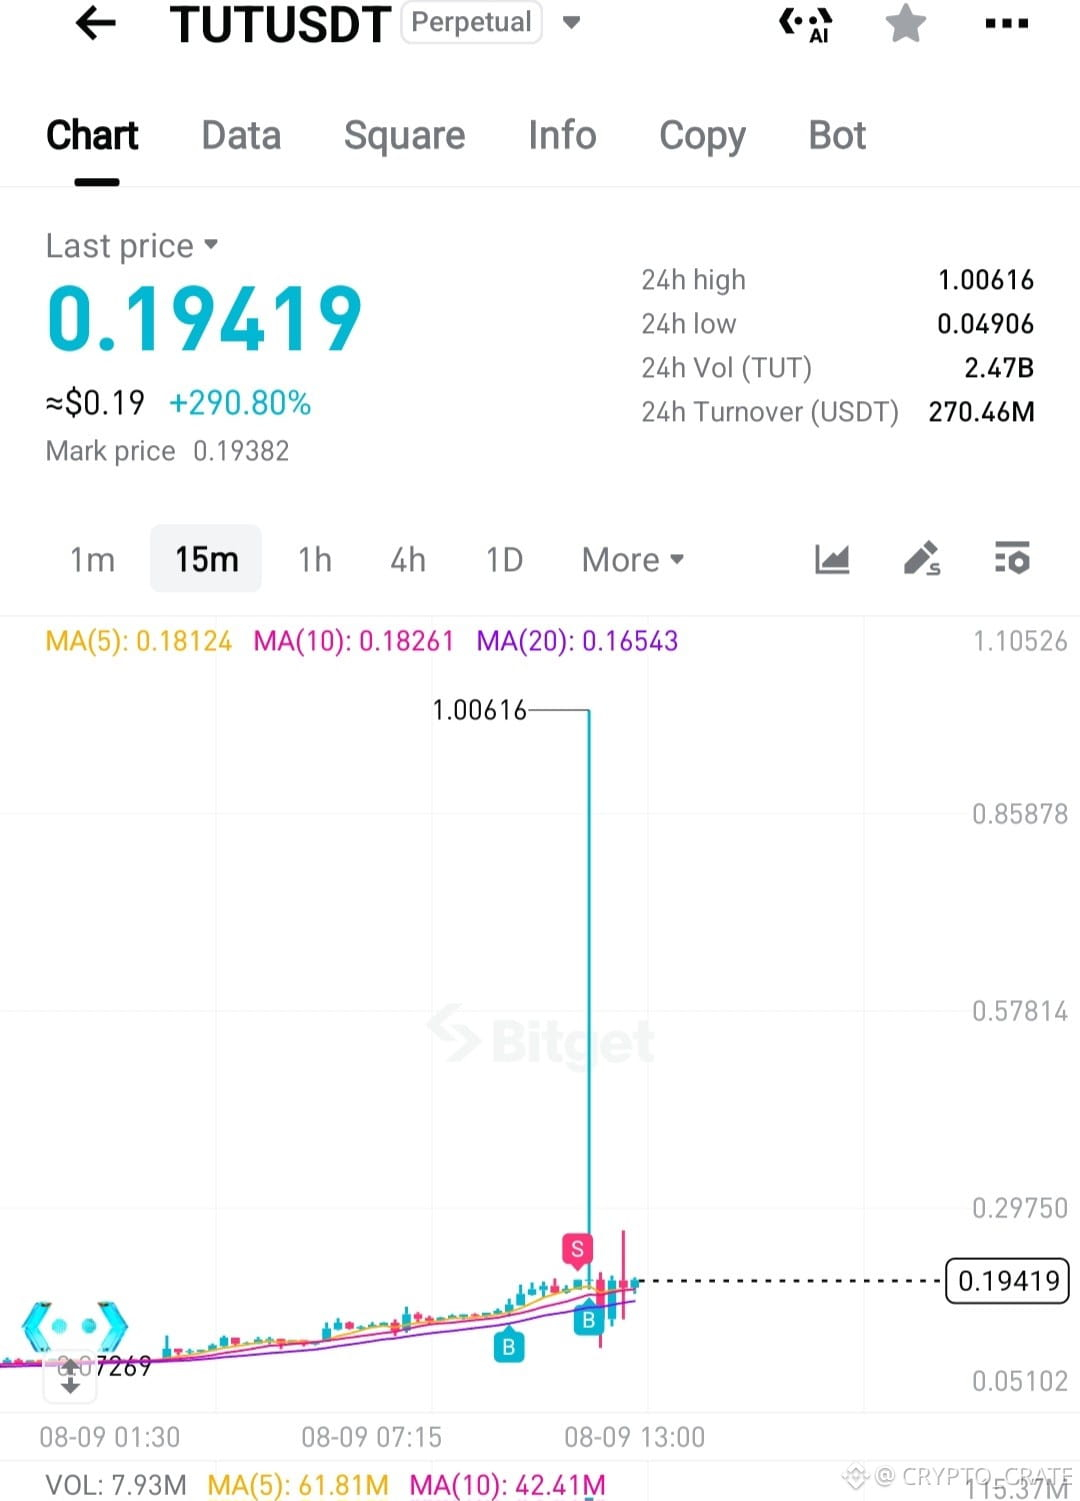This screenshot has width=1080, height=1501.
Task: Select the chart drawing pencil tool
Action: [x=922, y=558]
